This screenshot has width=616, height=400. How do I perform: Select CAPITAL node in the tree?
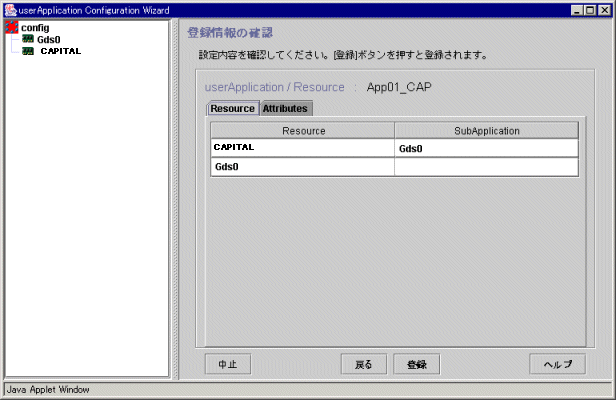(x=61, y=51)
